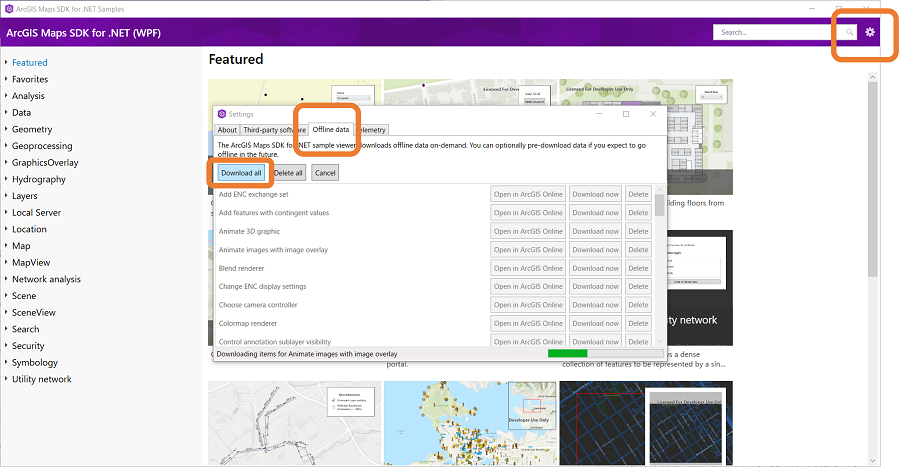Select Search category in the sidebar

26,329
